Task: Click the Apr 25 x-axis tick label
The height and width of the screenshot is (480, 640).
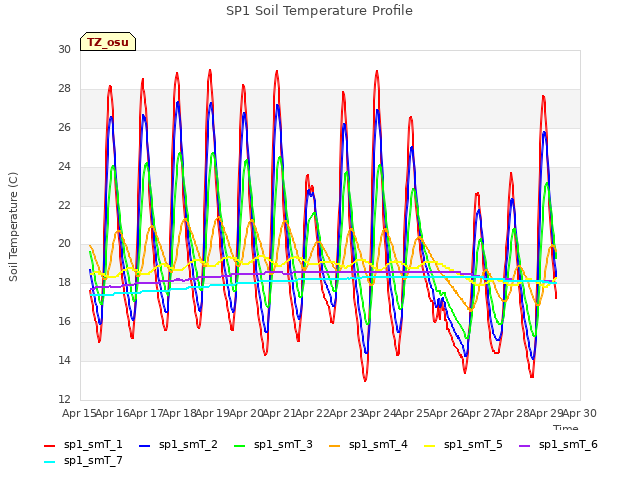Action: pyautogui.click(x=413, y=414)
